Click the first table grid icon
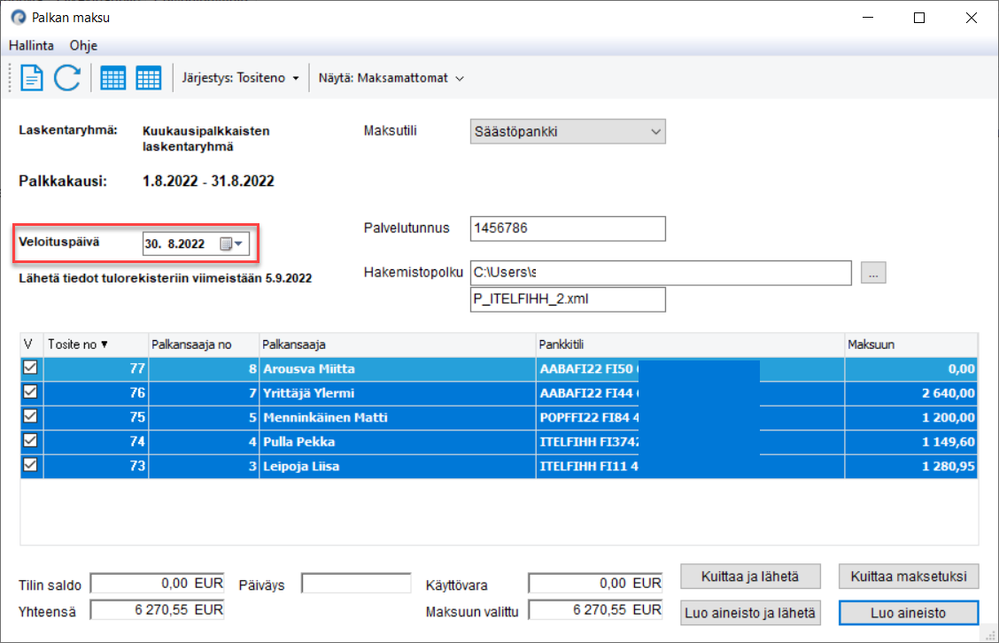This screenshot has width=999, height=643. tap(113, 78)
